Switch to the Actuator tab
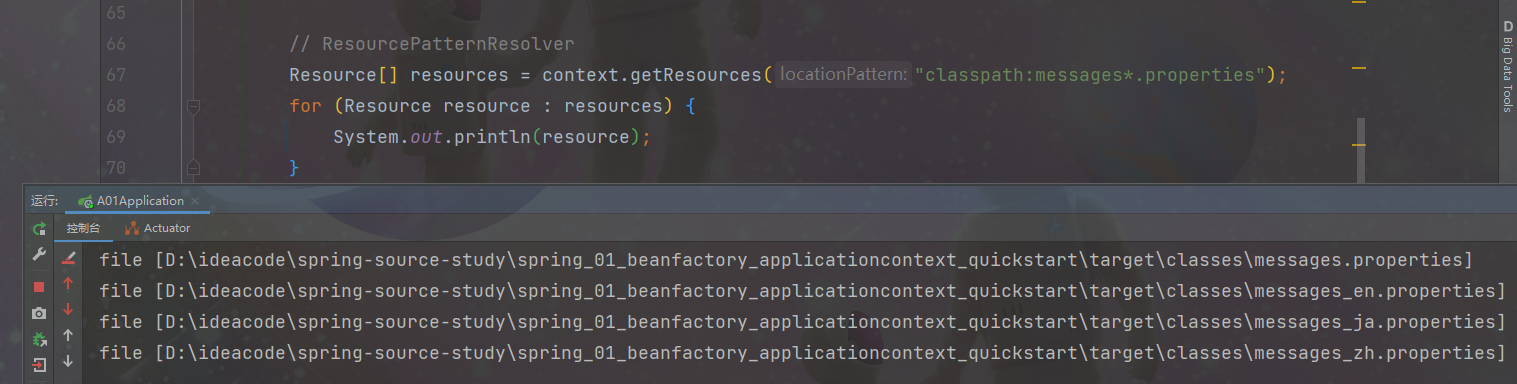 tap(157, 228)
